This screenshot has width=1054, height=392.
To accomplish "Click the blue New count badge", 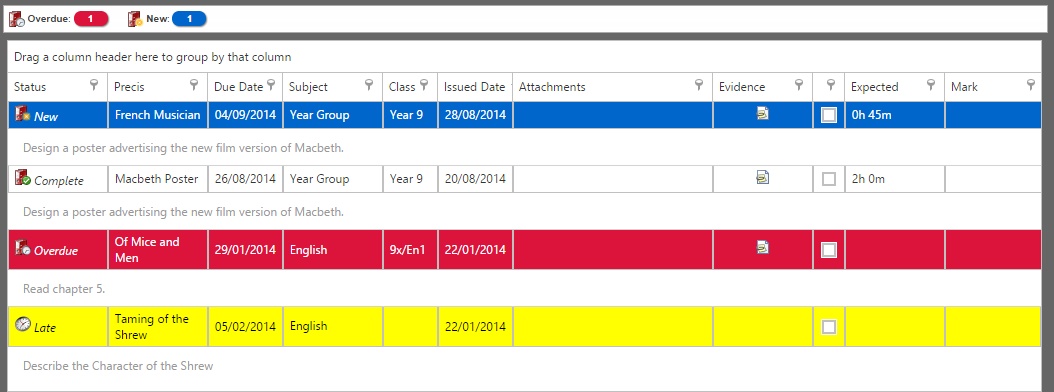I will click(190, 19).
